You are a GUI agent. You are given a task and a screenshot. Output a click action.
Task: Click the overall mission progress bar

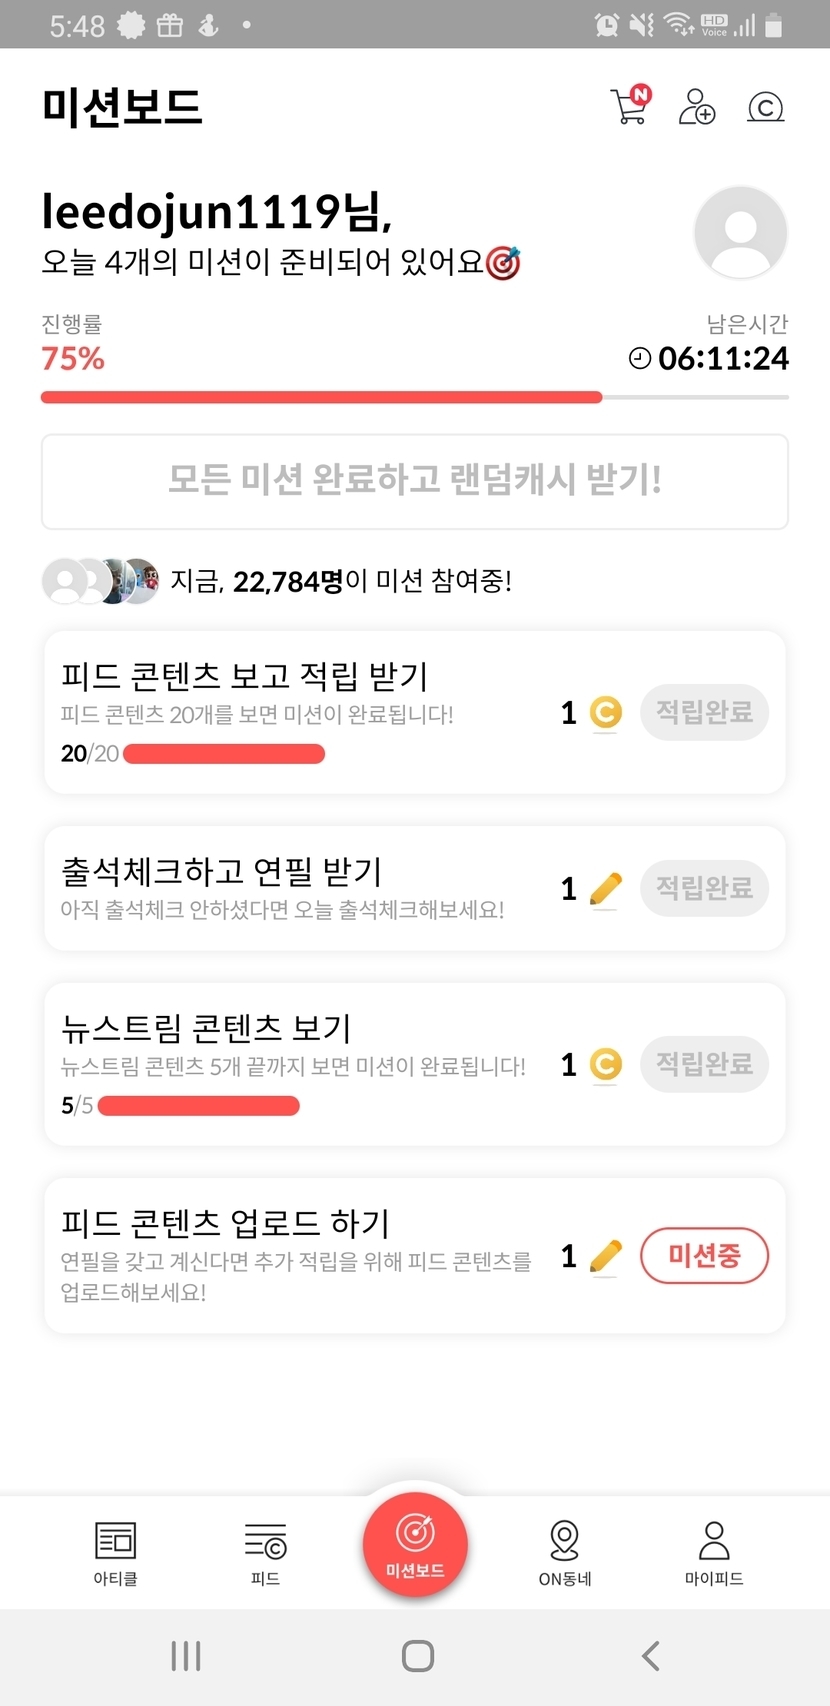[415, 397]
